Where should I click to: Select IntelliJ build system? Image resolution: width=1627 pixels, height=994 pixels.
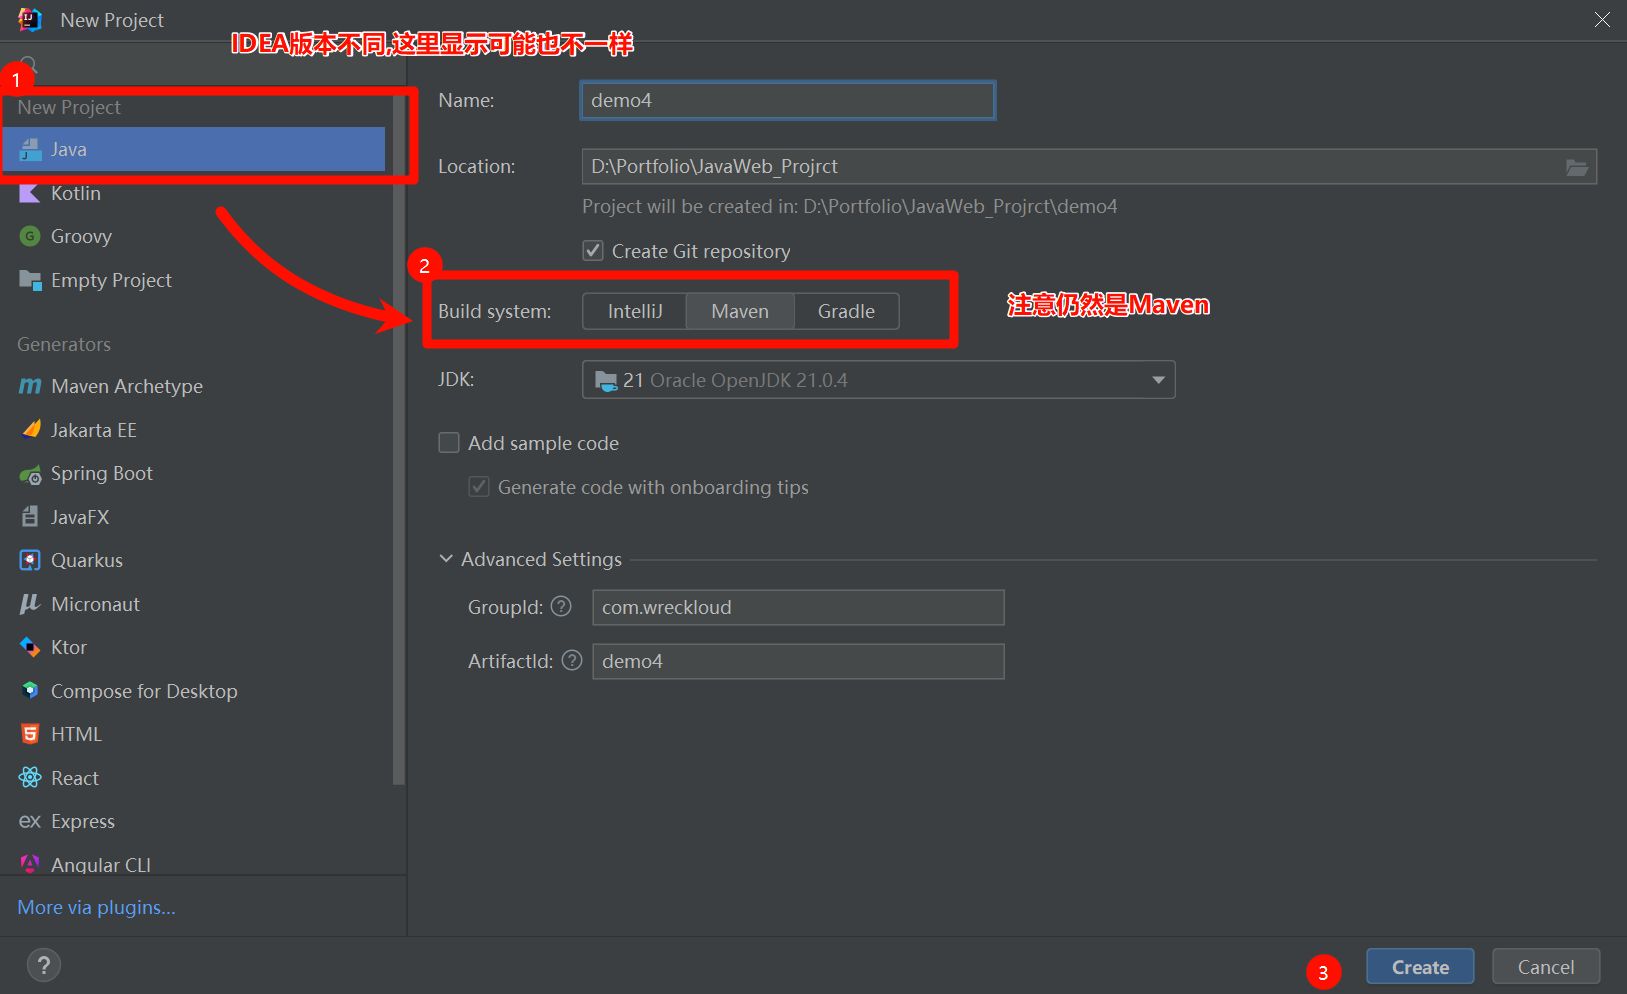(635, 311)
